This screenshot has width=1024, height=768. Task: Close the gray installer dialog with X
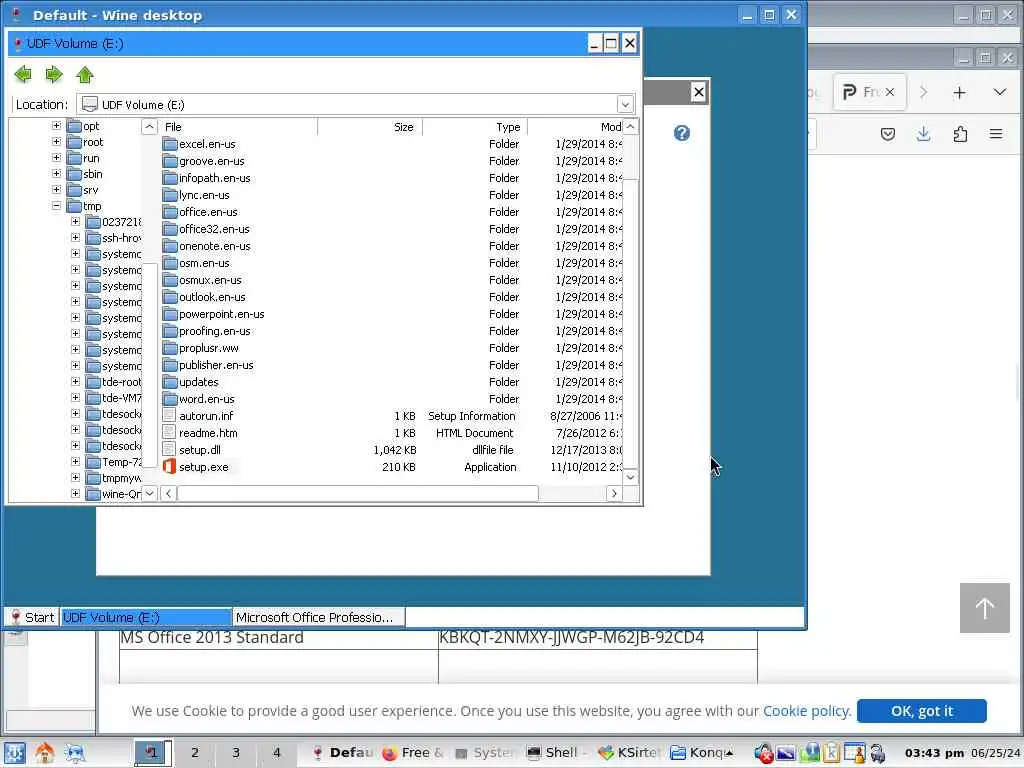tap(699, 92)
